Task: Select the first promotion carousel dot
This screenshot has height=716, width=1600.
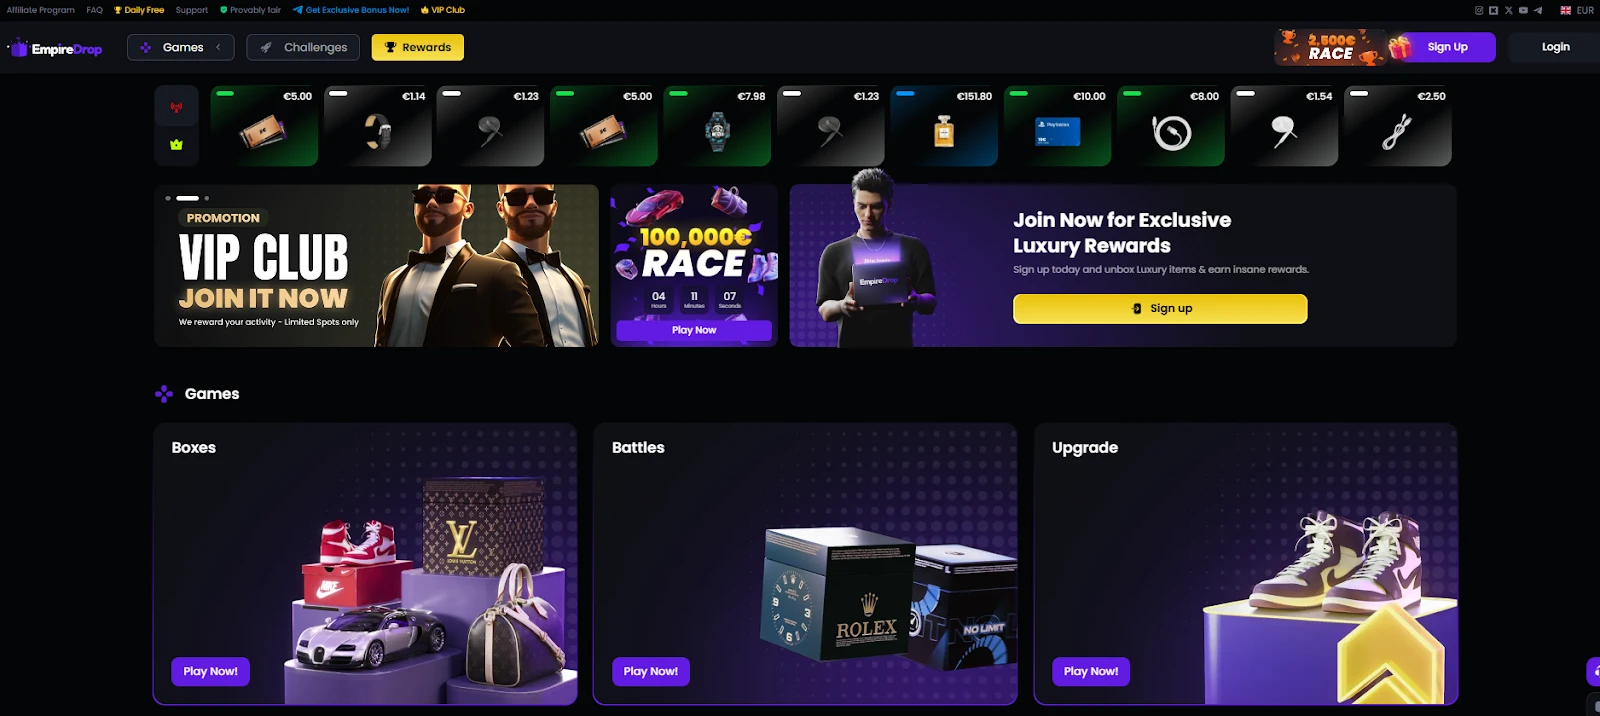Action: tap(168, 198)
